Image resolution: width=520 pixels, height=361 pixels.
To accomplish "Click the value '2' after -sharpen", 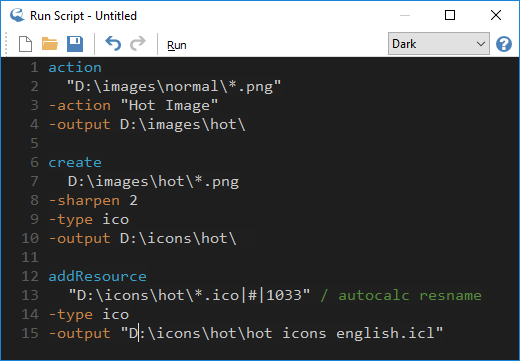I will coord(133,201).
